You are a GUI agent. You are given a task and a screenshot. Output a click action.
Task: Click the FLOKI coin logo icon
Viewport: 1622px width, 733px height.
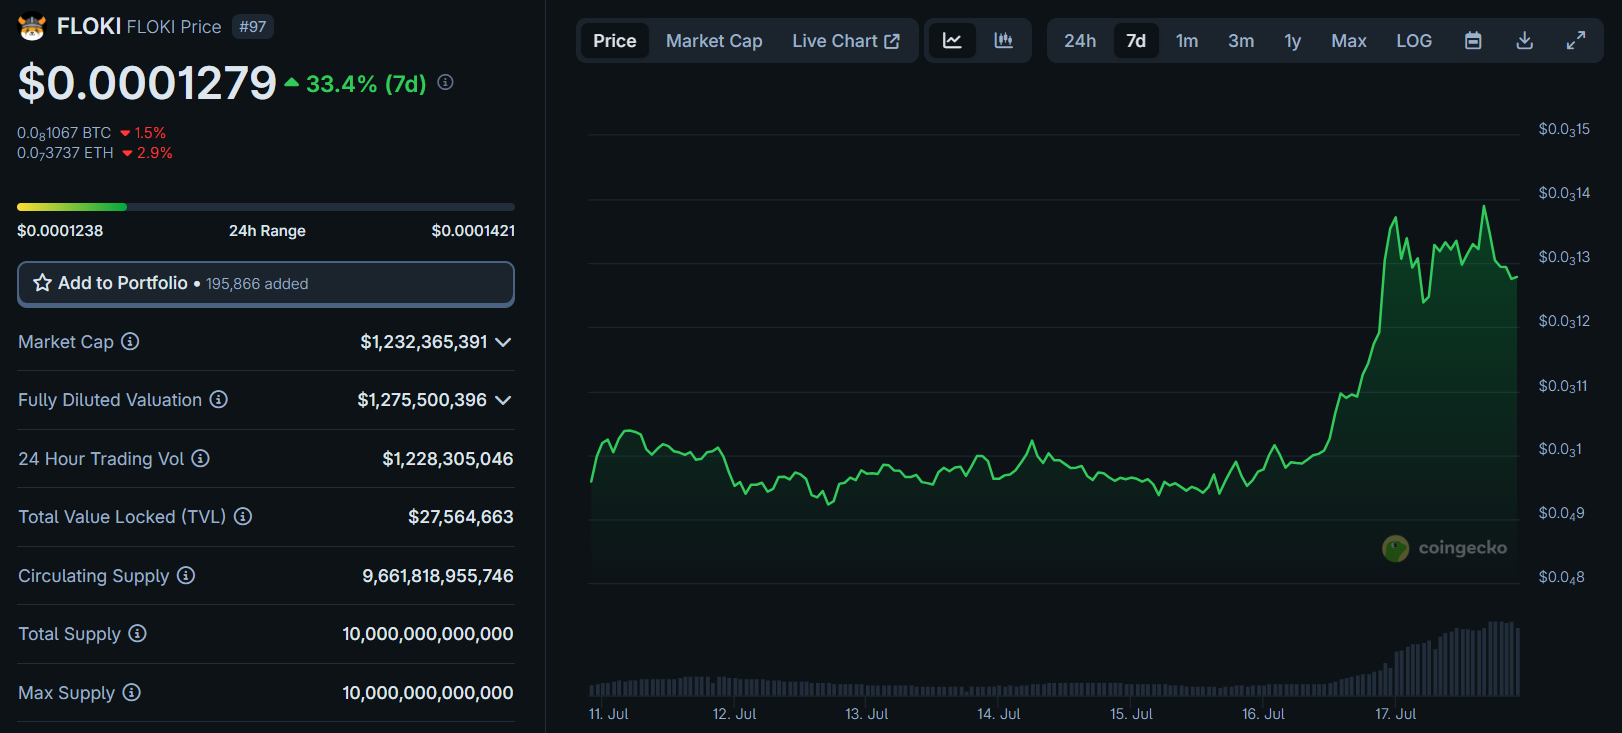pyautogui.click(x=32, y=27)
